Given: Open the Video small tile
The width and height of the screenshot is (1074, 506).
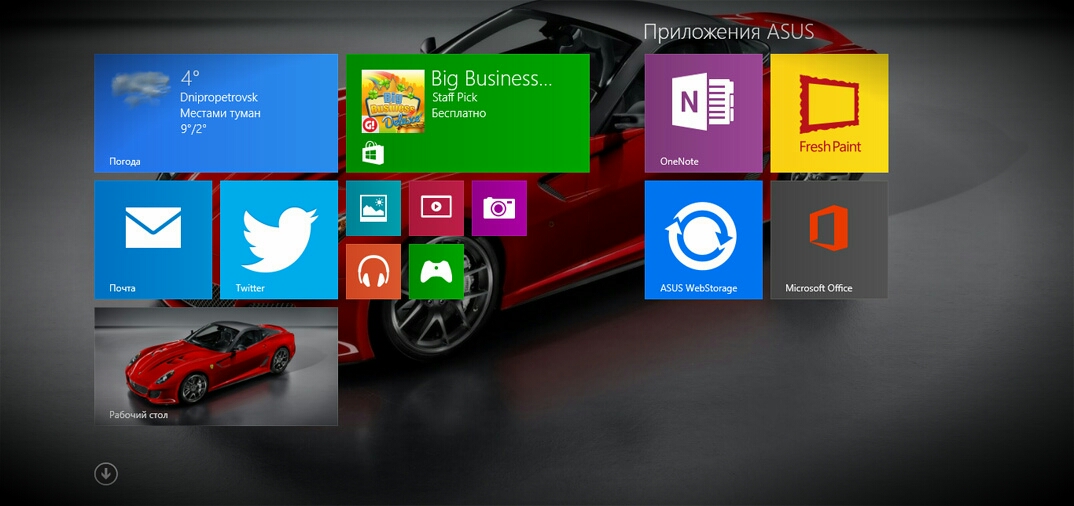Looking at the screenshot, I should pyautogui.click(x=436, y=208).
